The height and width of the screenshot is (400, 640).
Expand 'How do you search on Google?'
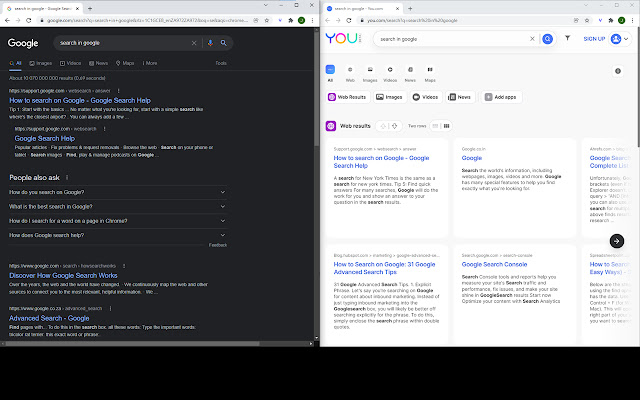pyautogui.click(x=118, y=192)
